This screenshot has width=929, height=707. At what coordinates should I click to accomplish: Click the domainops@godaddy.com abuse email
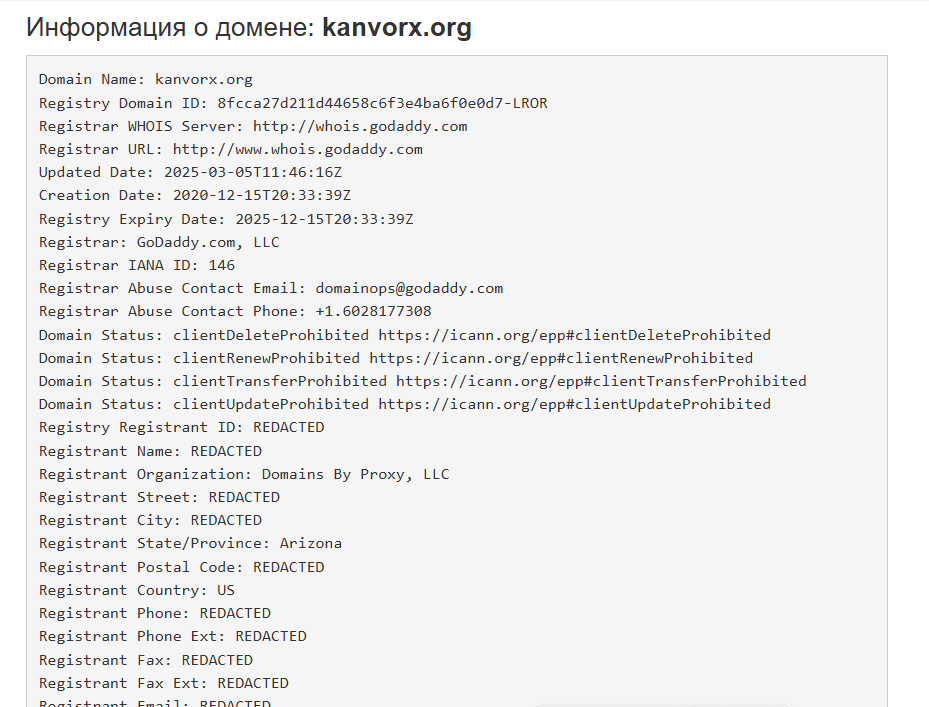tap(409, 288)
